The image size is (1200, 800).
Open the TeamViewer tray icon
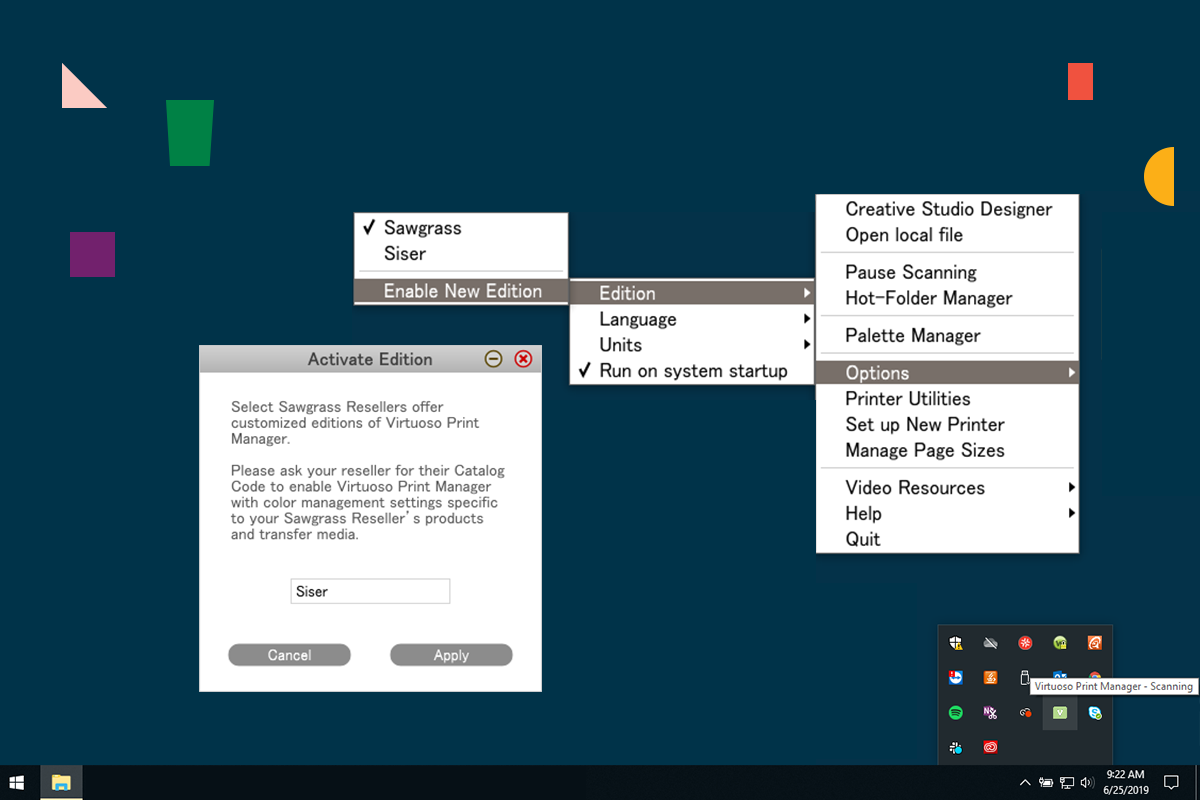coord(956,677)
